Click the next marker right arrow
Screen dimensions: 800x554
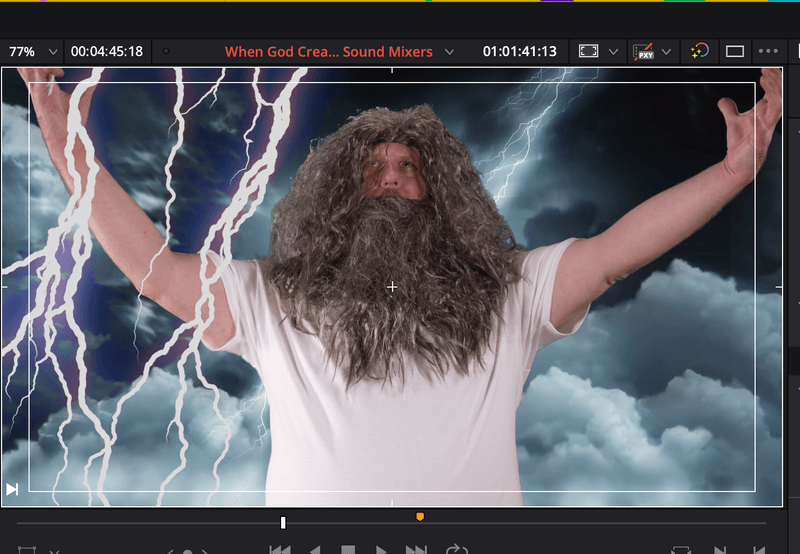click(205, 551)
